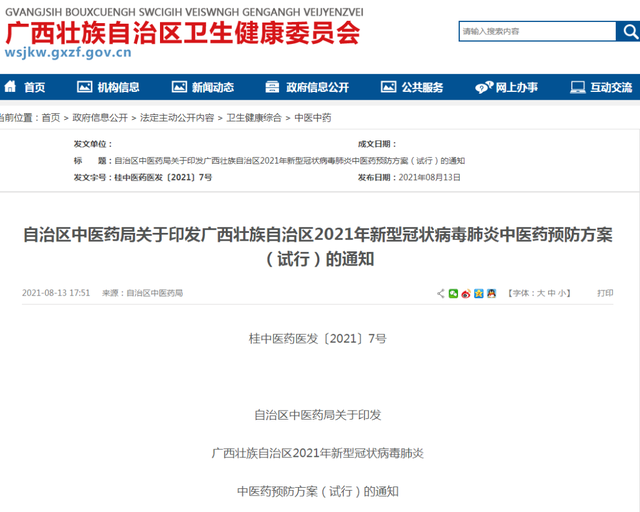Set font size to 中

point(551,293)
